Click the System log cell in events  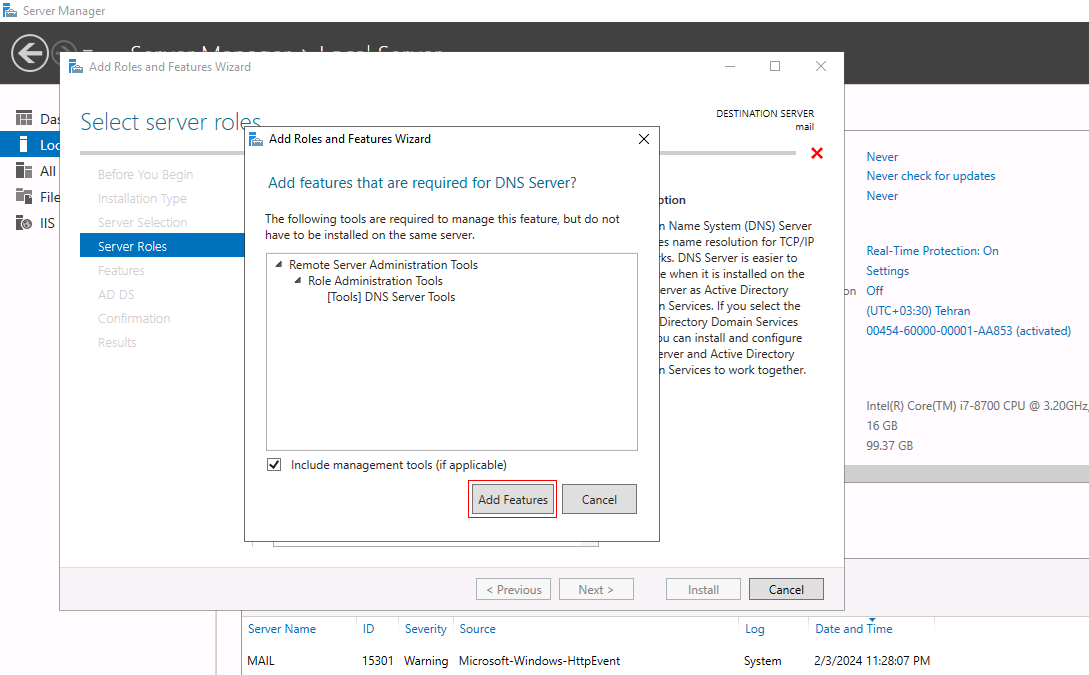coord(763,660)
